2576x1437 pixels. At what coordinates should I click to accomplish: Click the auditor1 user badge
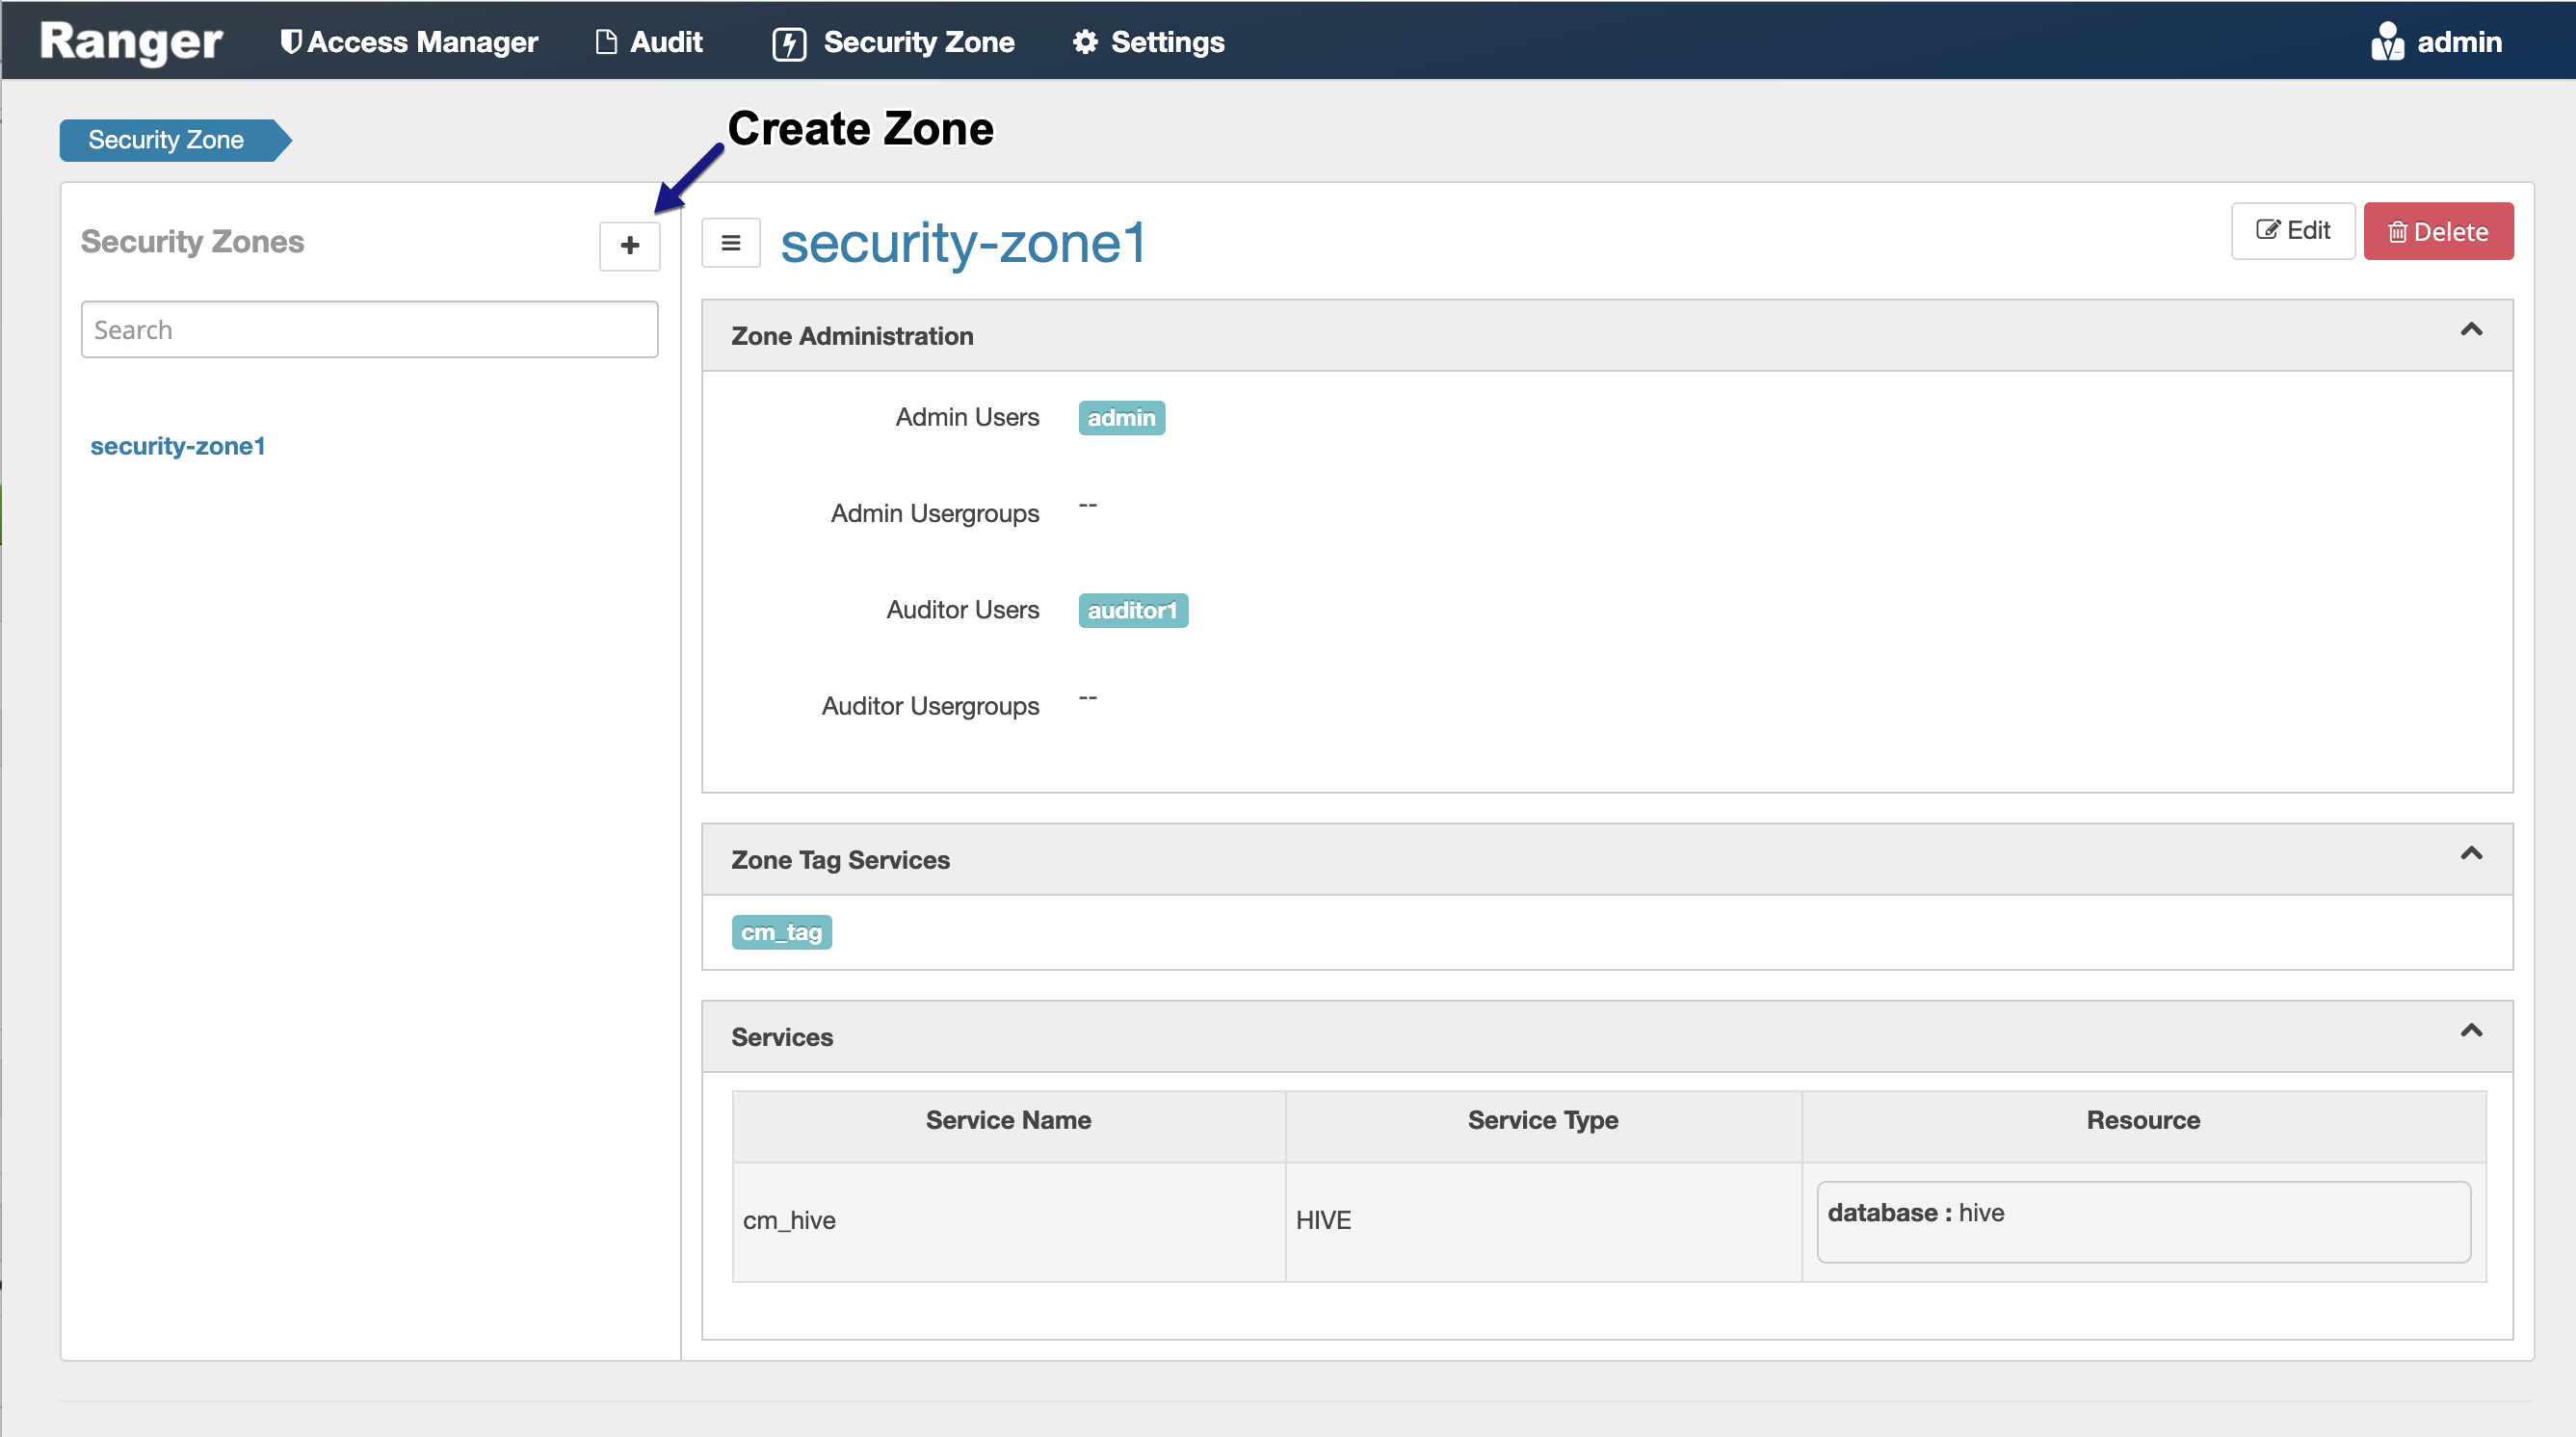tap(1132, 610)
